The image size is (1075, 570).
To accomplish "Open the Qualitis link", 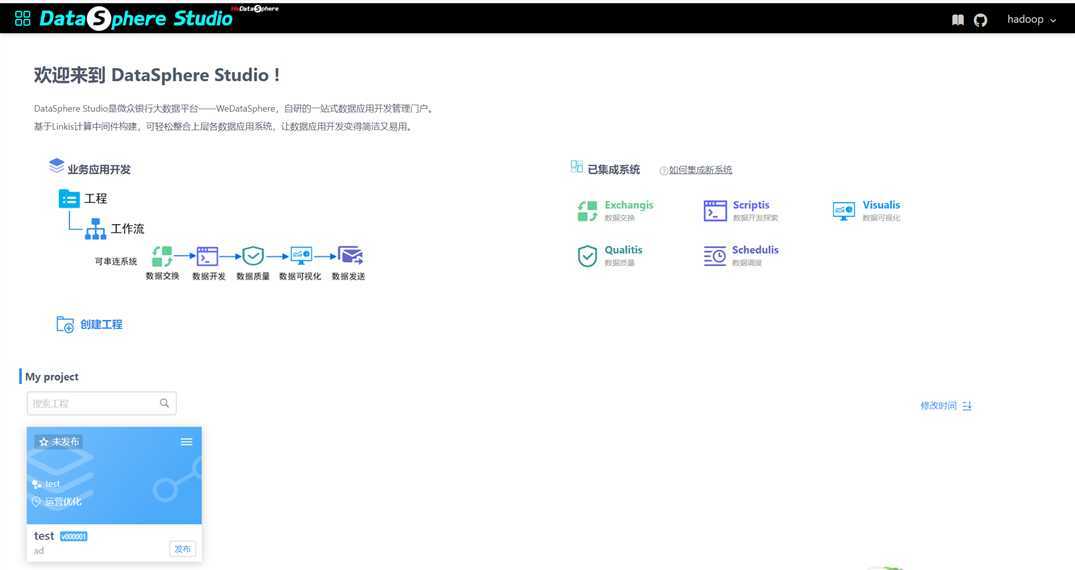I will pyautogui.click(x=623, y=250).
